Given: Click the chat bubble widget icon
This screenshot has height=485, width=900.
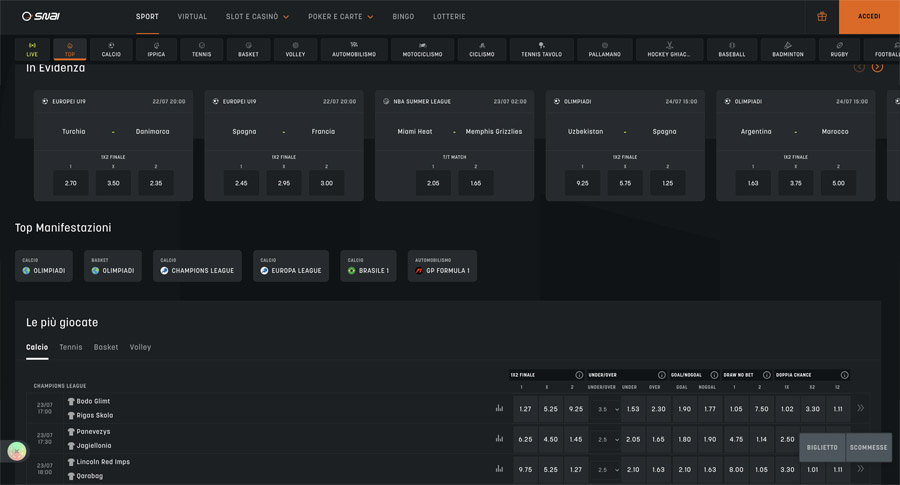Looking at the screenshot, I should click(x=17, y=452).
